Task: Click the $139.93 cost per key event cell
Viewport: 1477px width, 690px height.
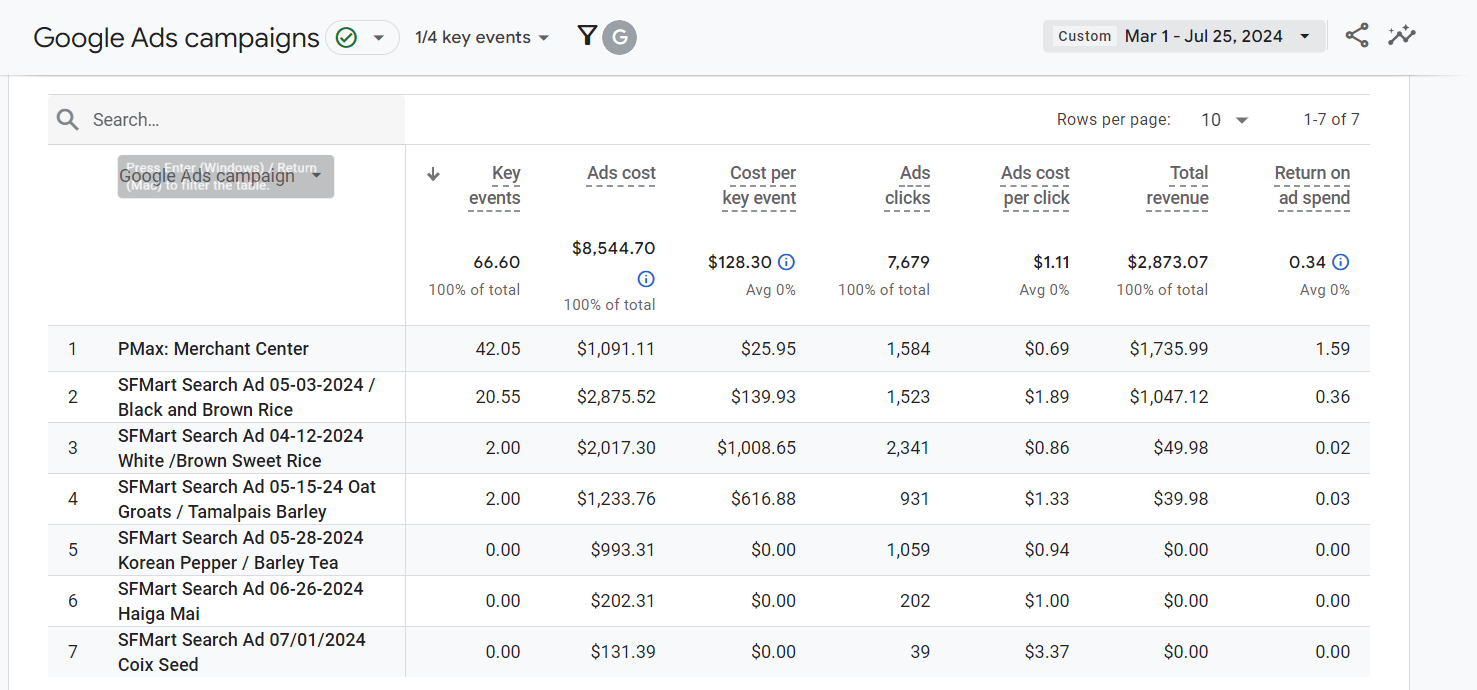Action: pos(764,397)
